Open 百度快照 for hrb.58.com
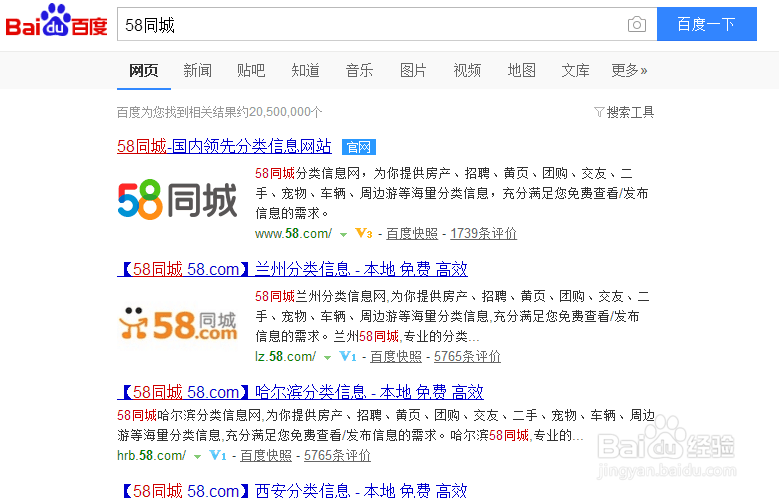Image resolution: width=779 pixels, height=498 pixels. click(266, 455)
